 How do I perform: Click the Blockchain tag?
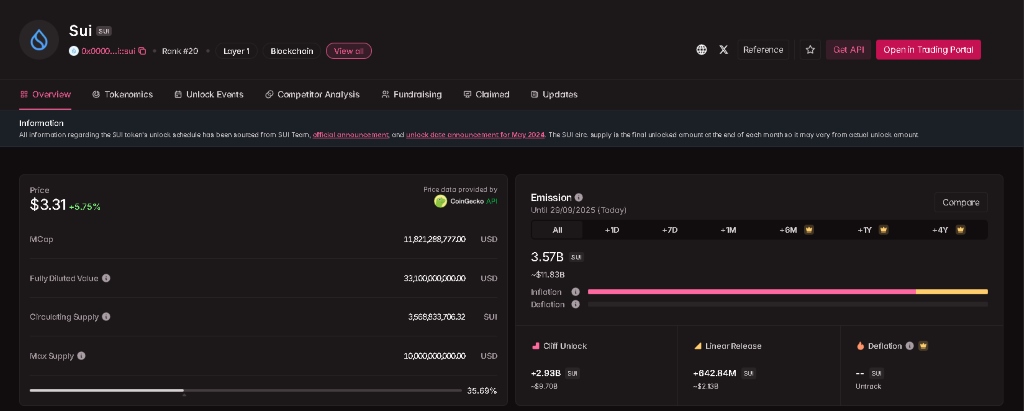coord(292,51)
